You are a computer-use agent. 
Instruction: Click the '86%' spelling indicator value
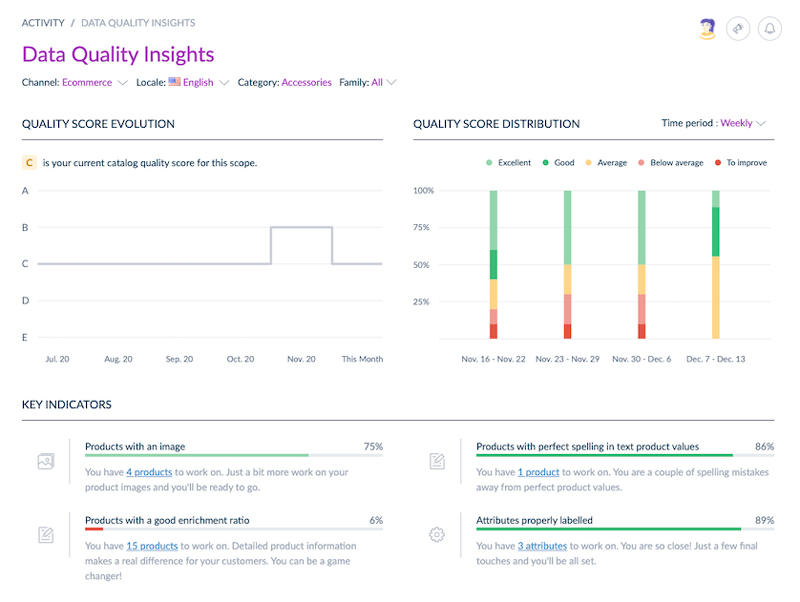click(x=764, y=446)
